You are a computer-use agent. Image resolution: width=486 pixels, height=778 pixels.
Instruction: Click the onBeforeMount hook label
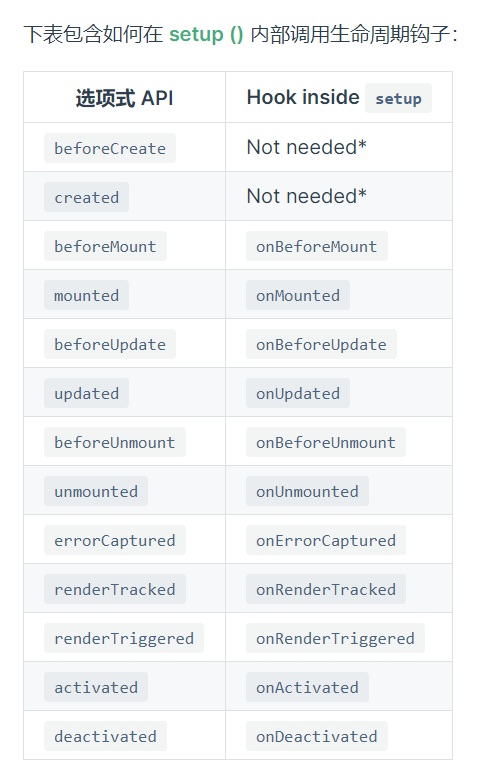(x=317, y=246)
